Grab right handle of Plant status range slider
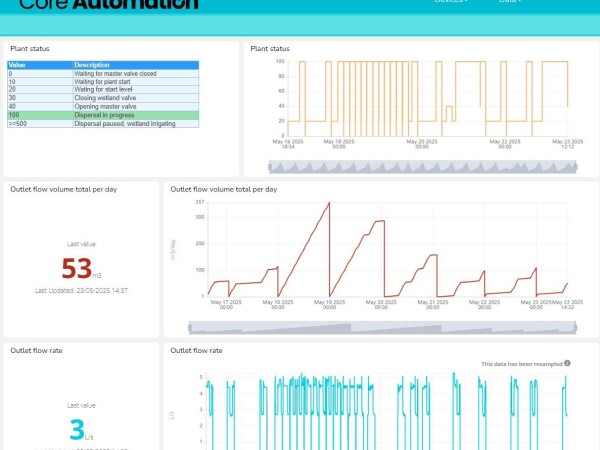 (x=575, y=167)
